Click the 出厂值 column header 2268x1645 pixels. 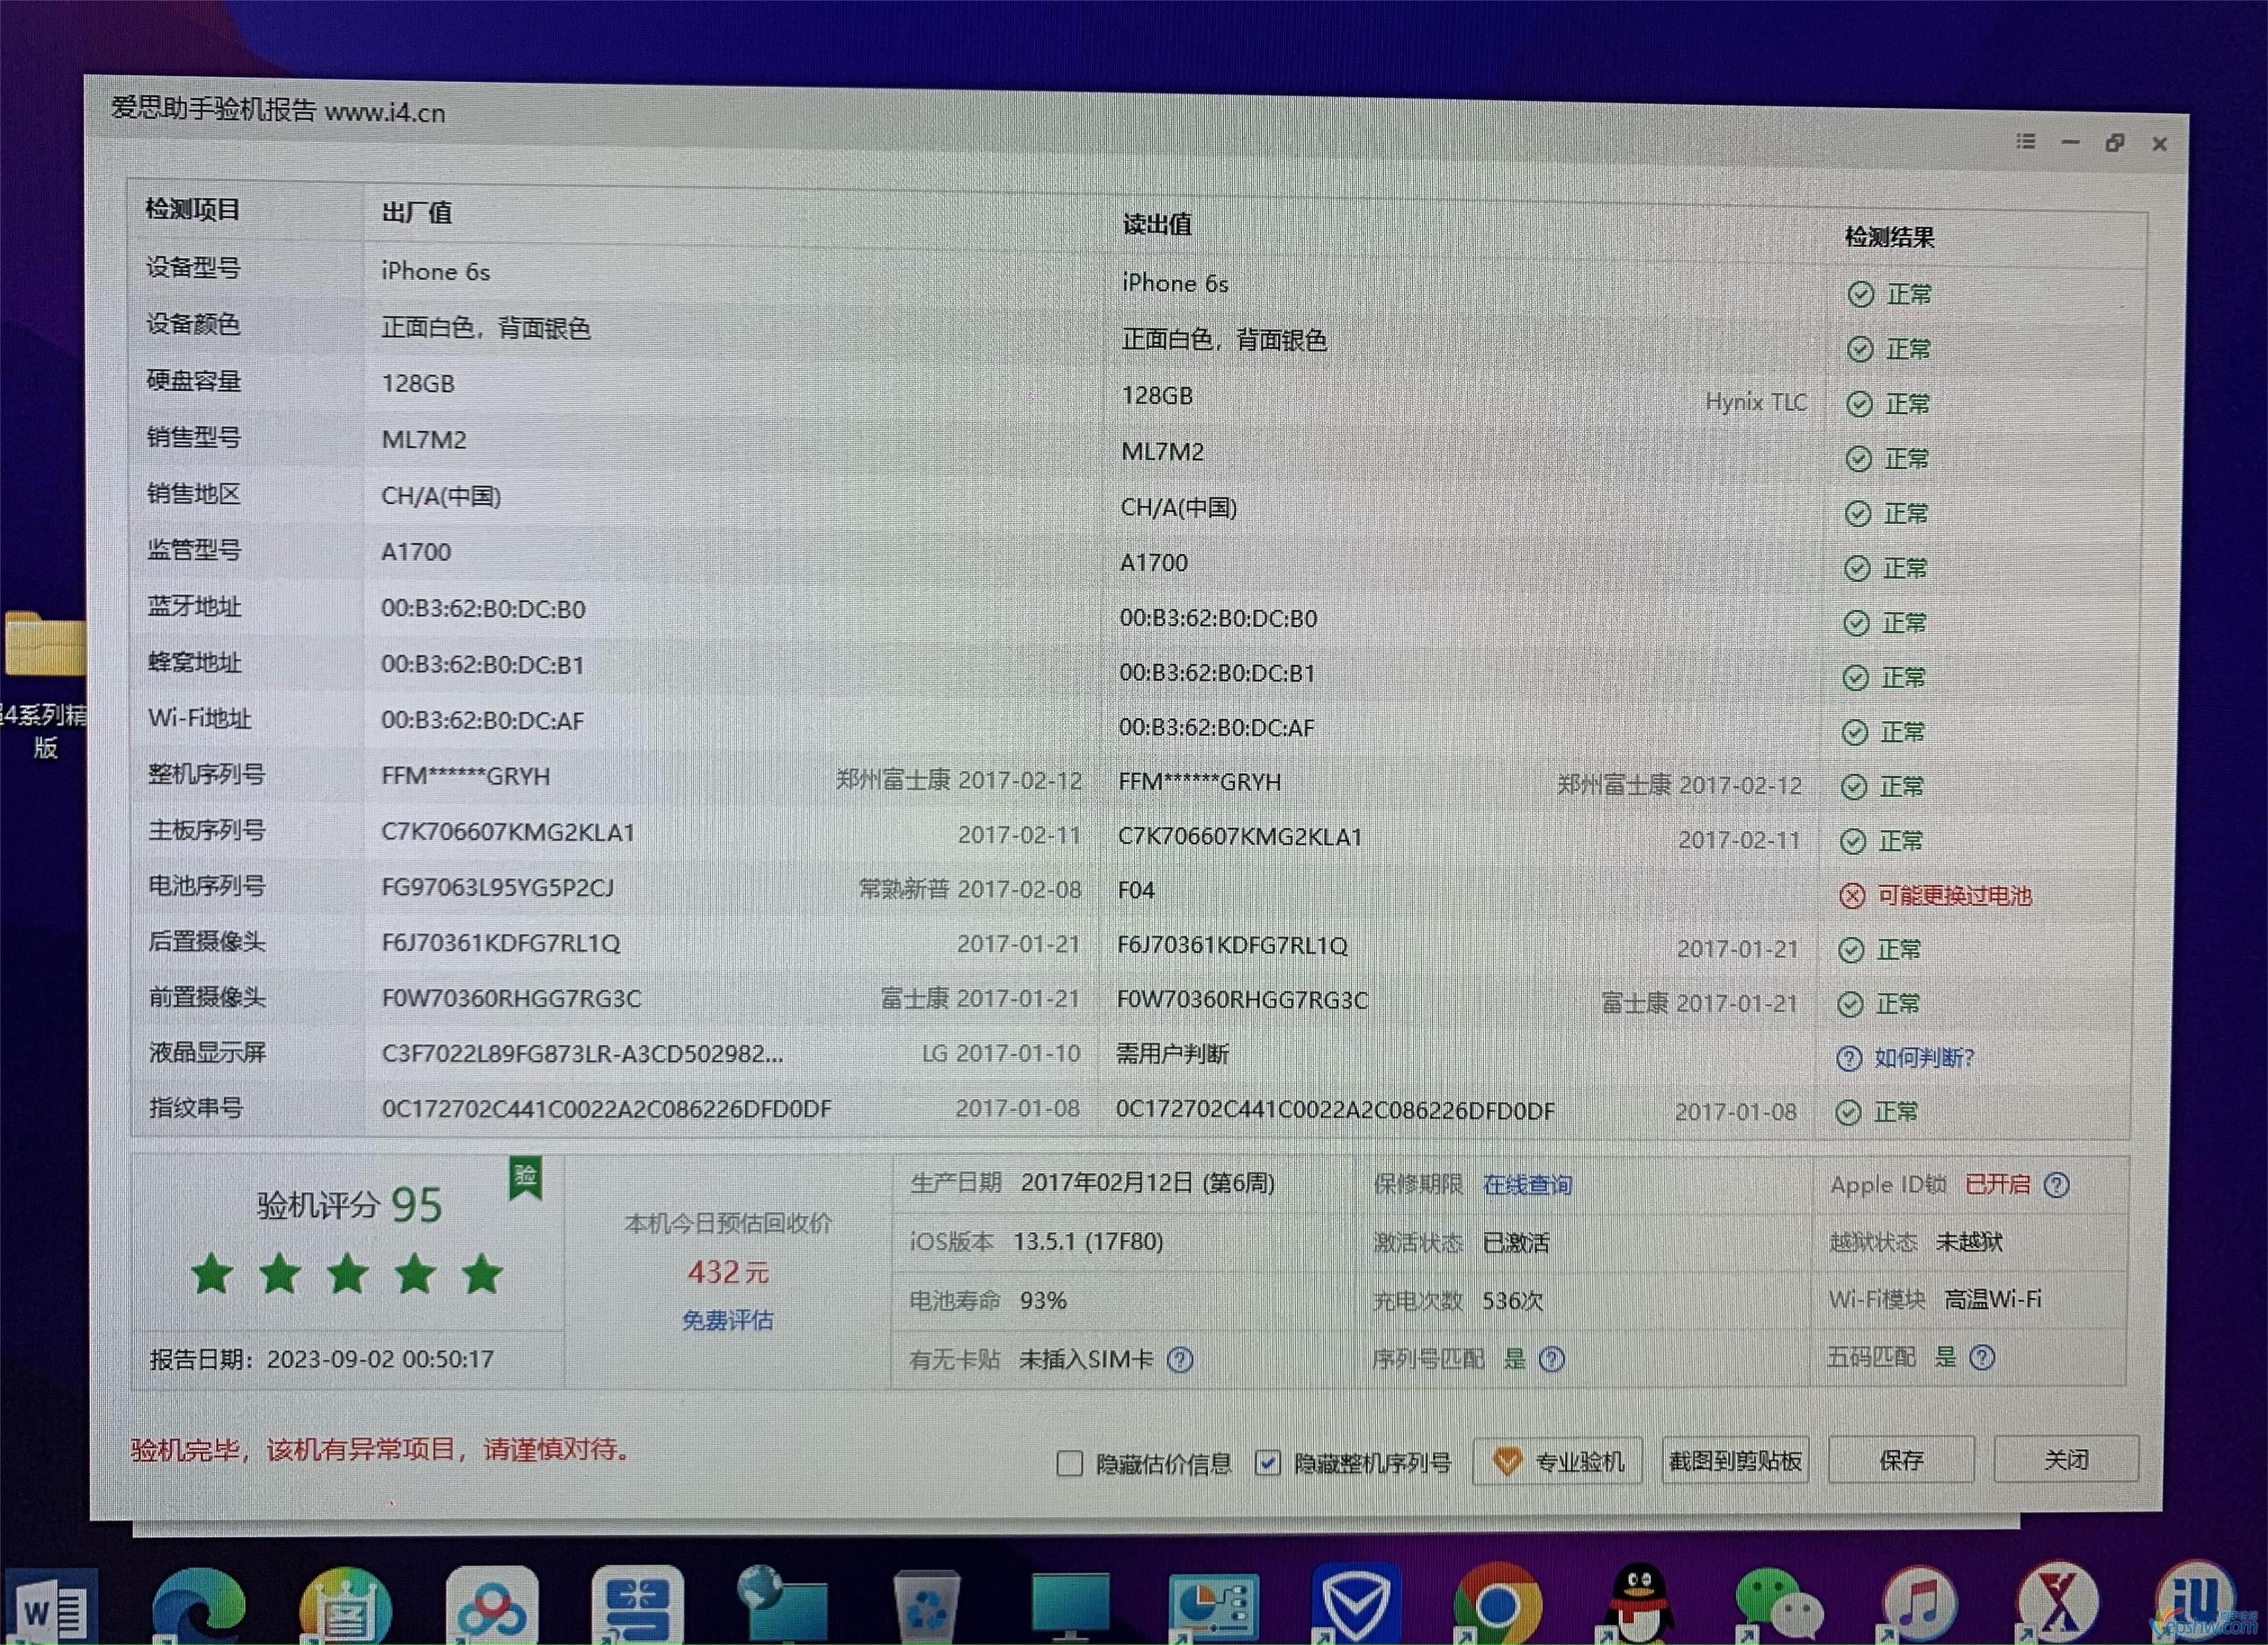click(417, 212)
